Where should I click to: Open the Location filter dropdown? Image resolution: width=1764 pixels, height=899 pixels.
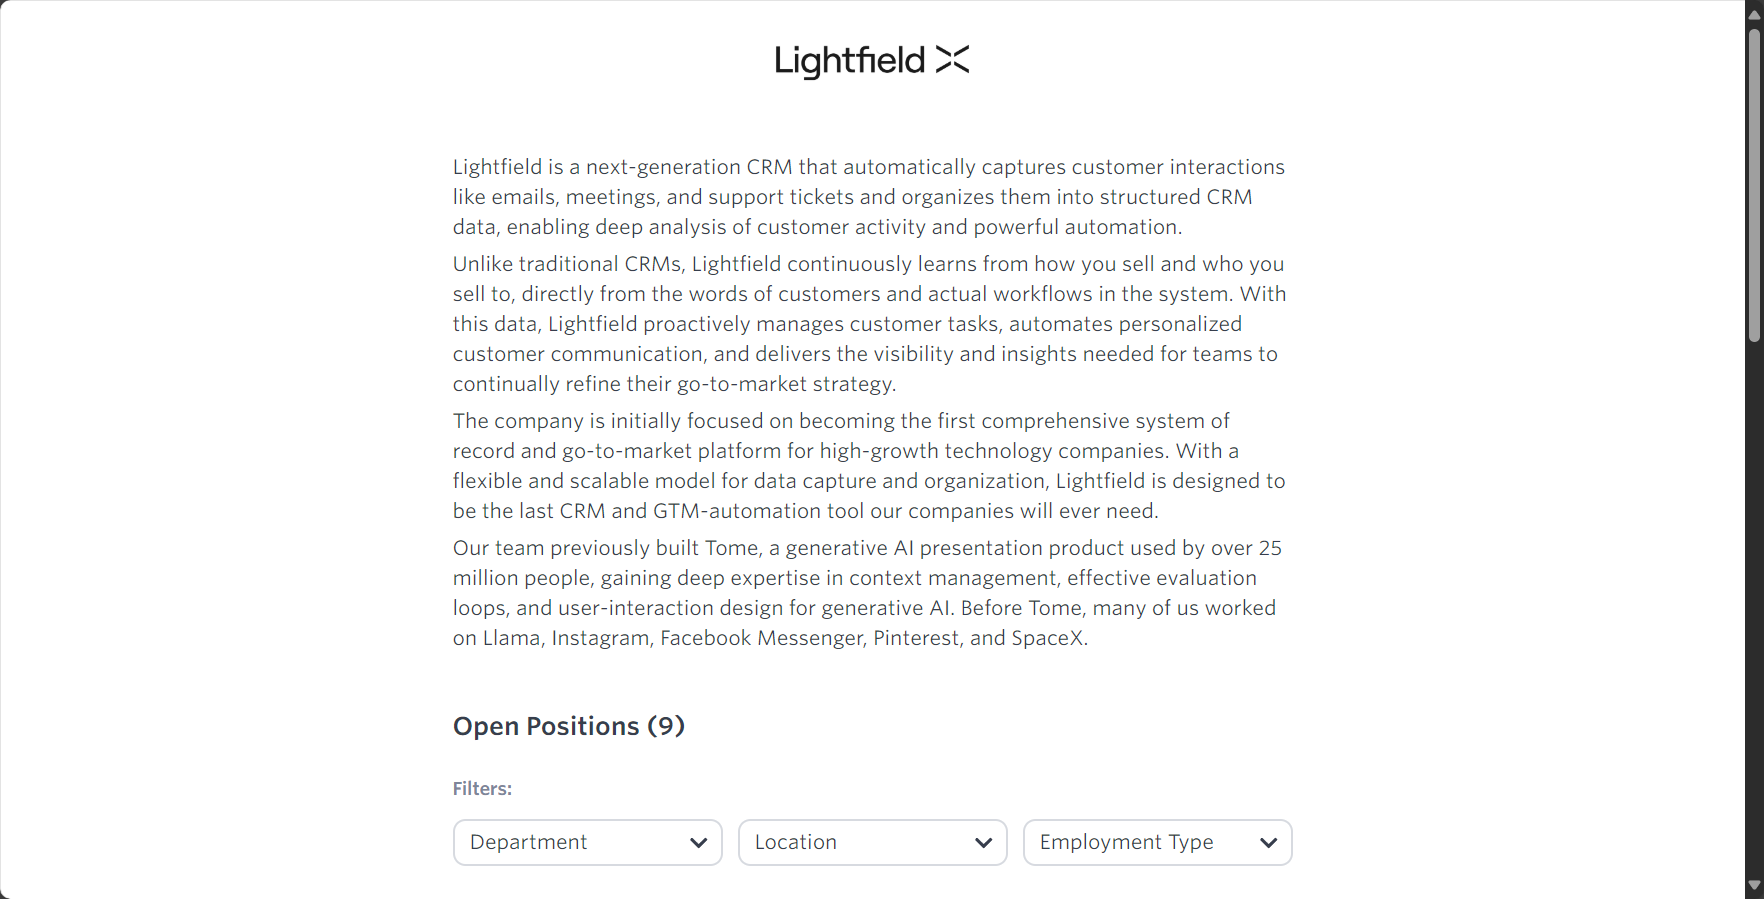(x=873, y=842)
